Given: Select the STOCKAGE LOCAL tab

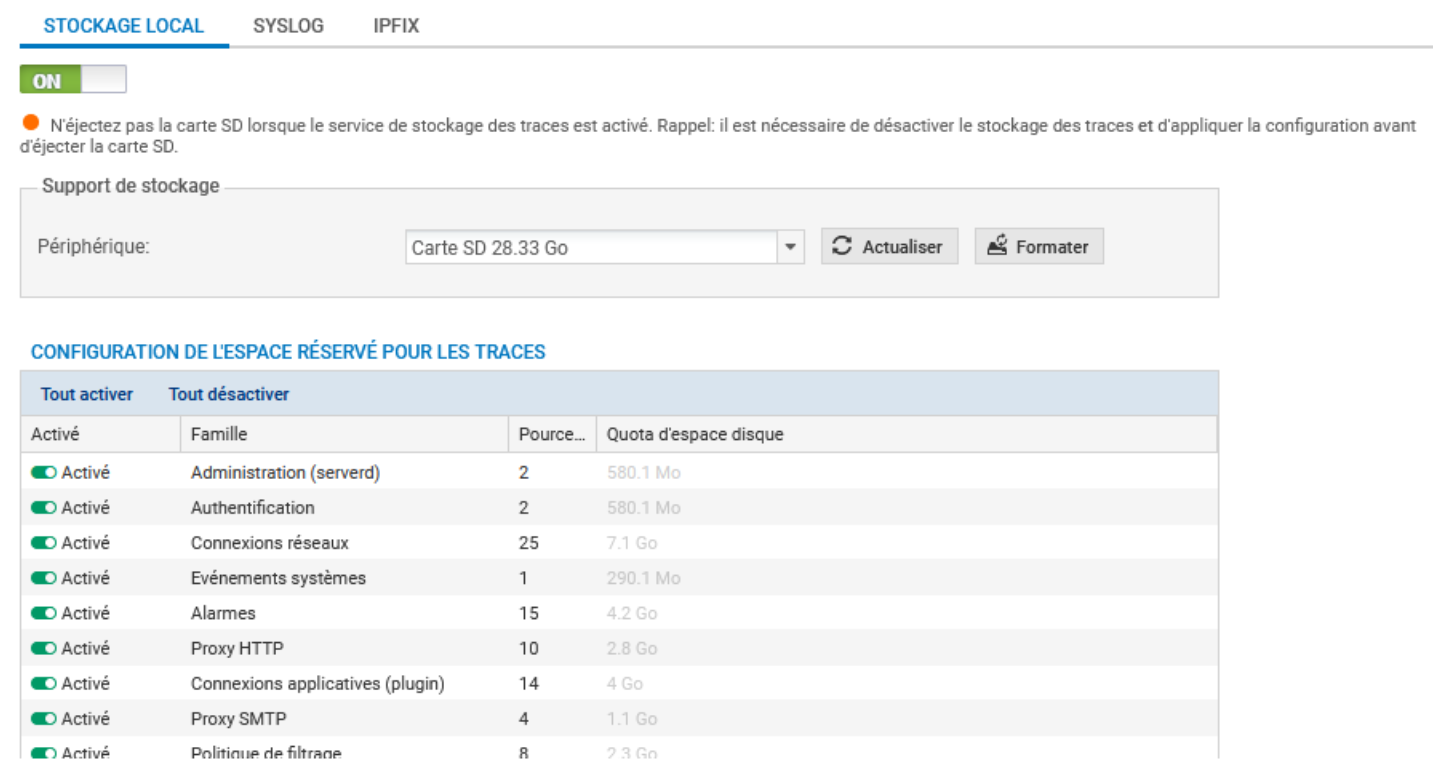Looking at the screenshot, I should pos(124,26).
